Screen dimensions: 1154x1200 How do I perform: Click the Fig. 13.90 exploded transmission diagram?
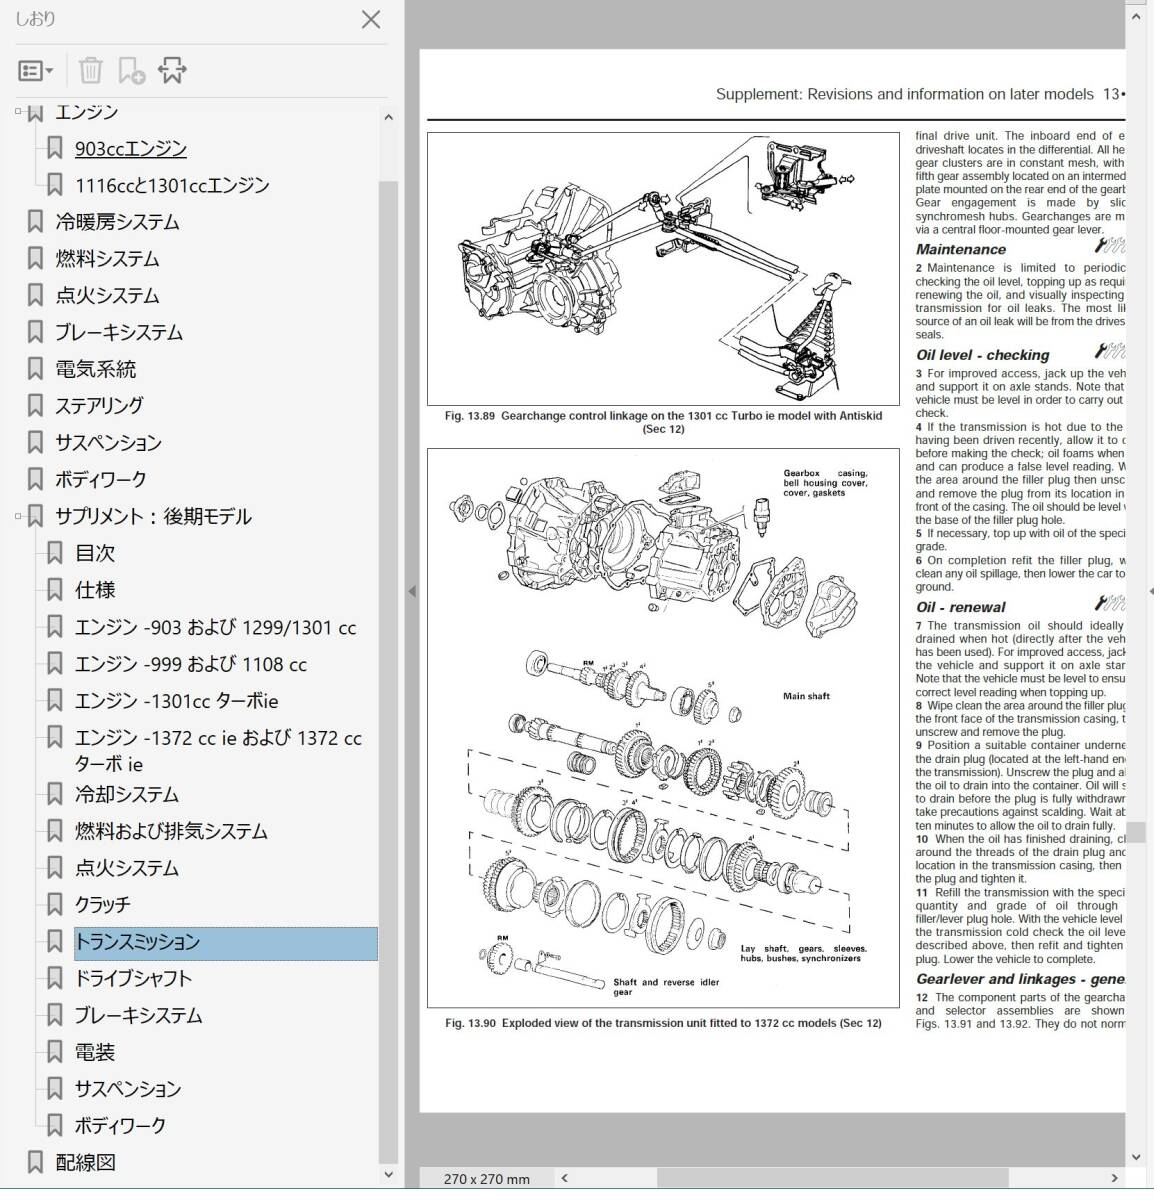click(663, 727)
